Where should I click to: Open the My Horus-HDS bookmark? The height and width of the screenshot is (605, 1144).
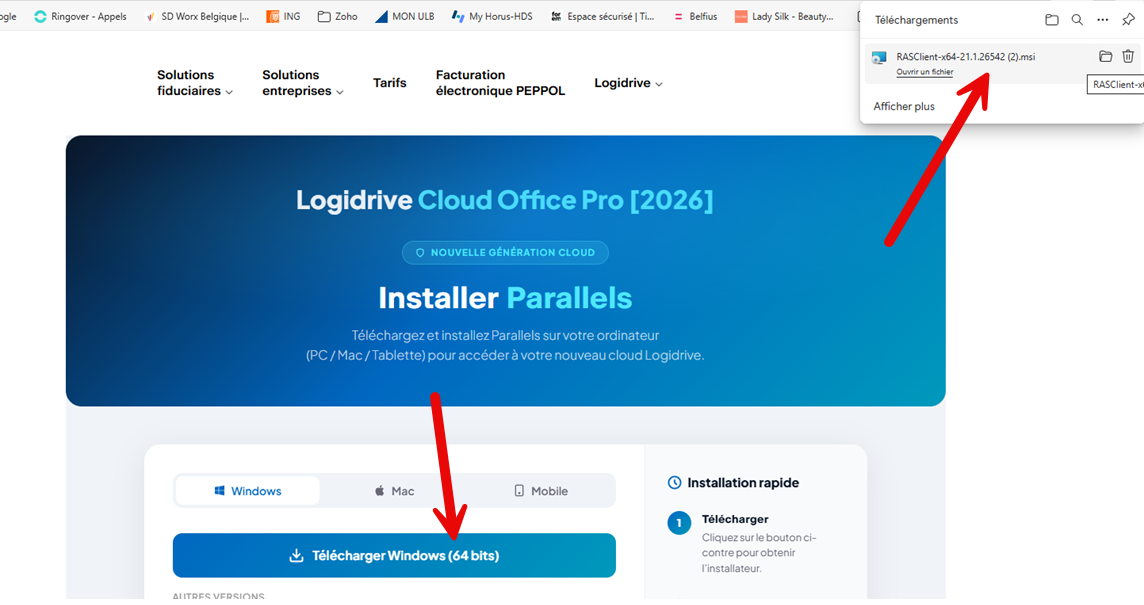tap(492, 16)
